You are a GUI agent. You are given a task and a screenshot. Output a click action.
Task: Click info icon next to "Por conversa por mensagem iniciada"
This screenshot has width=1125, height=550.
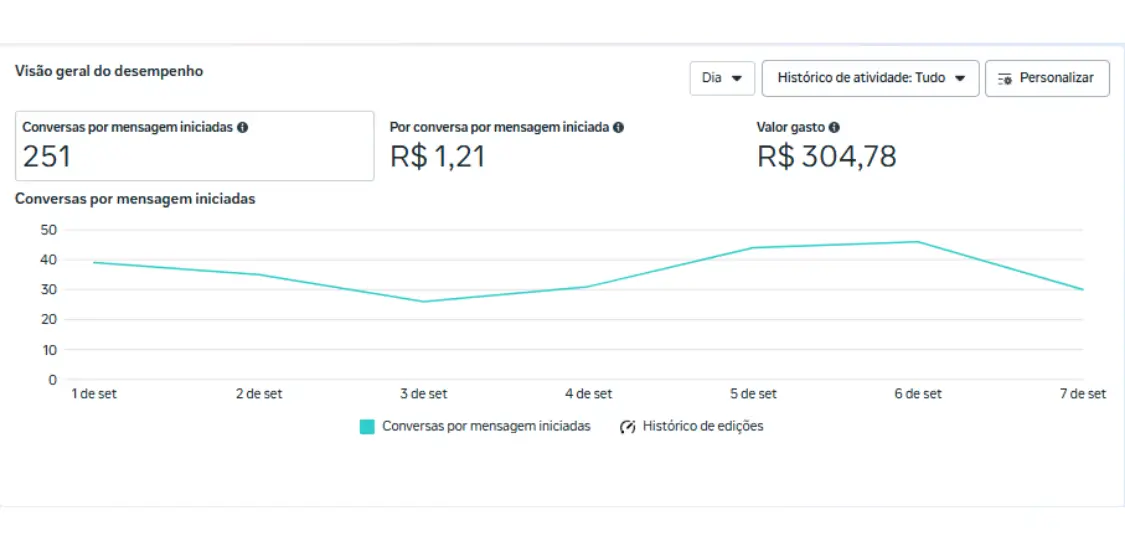click(619, 128)
